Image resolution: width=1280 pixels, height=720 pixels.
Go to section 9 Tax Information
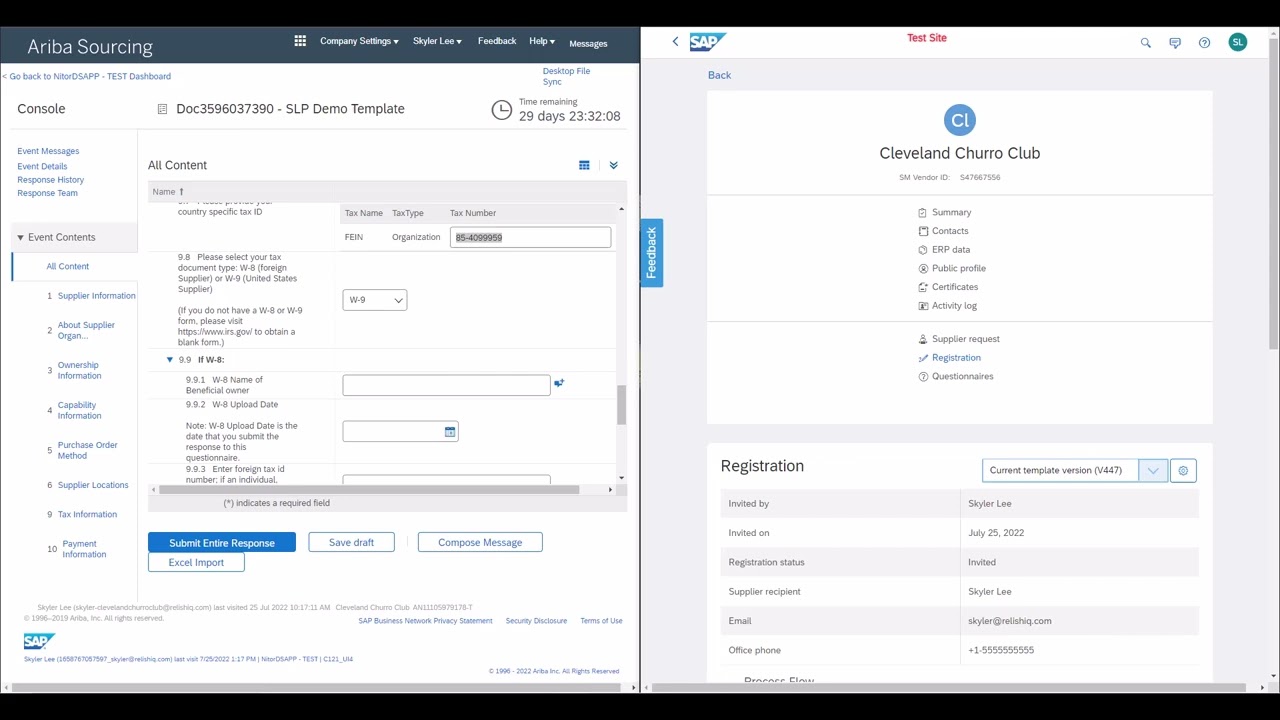coord(87,514)
